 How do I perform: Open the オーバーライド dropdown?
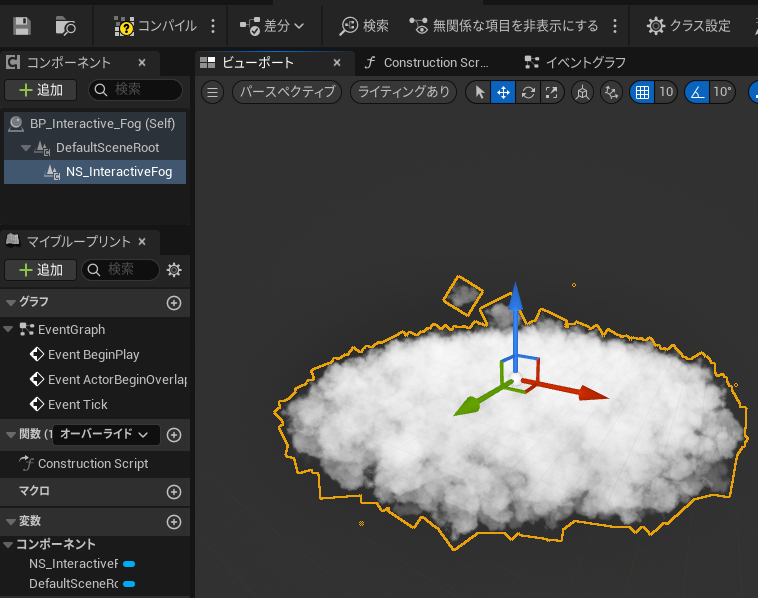pos(105,434)
